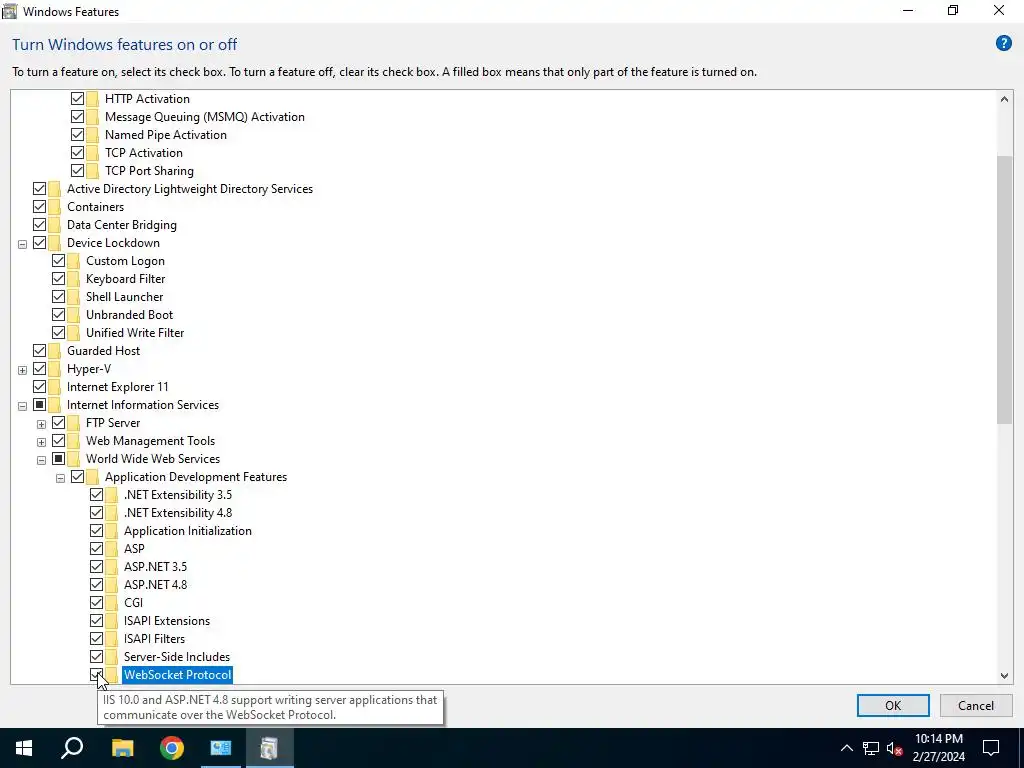Click scrollbar up arrow
This screenshot has width=1024, height=768.
tap(1004, 99)
